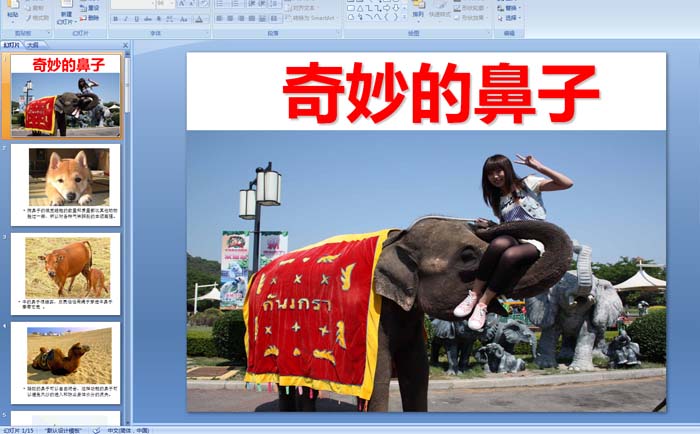Toggle text Shadow formatting
Screen dimensions: 700x434
click(158, 19)
